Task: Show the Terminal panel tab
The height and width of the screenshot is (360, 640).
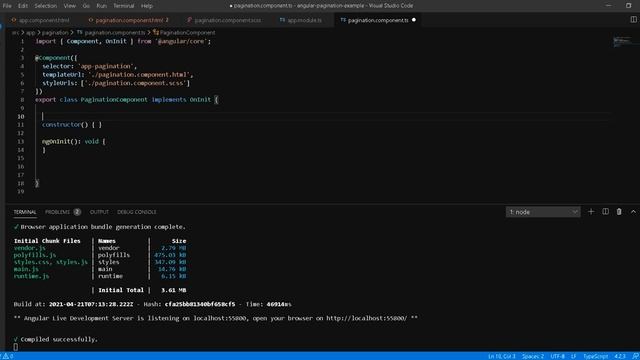Action: pos(24,212)
